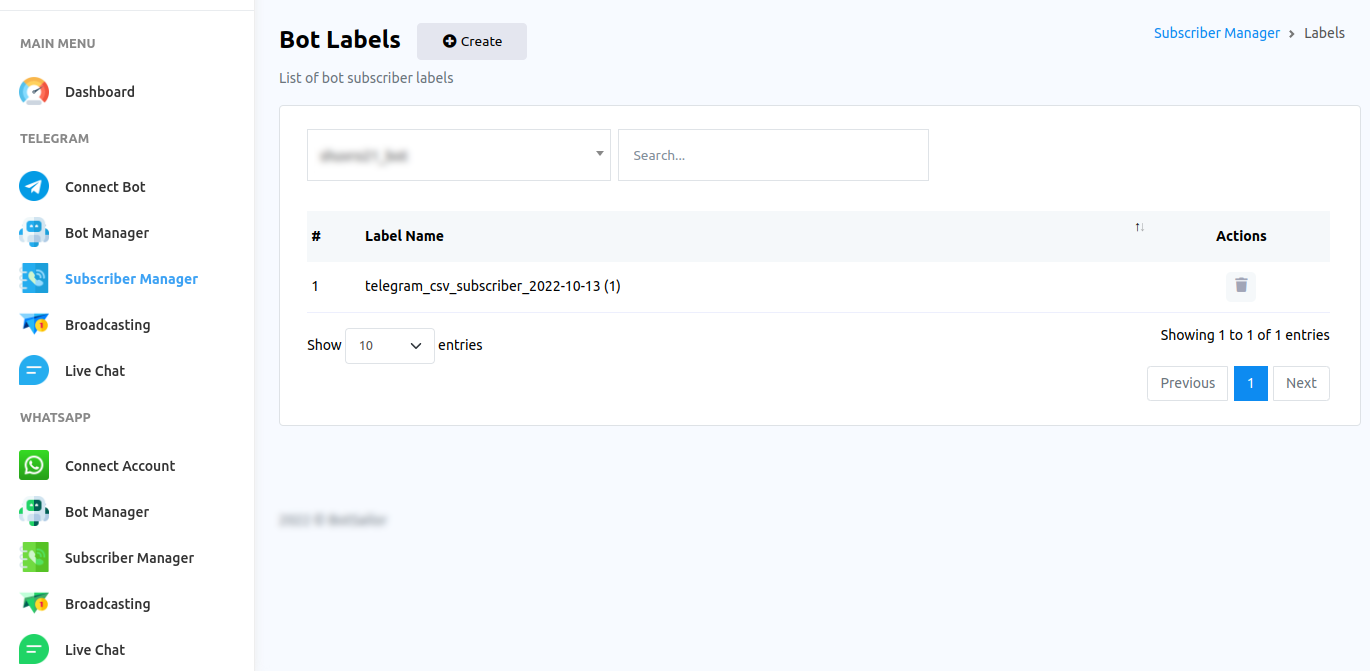This screenshot has height=671, width=1370.
Task: Click WhatsApp Live Chat green bubble icon
Action: point(34,650)
